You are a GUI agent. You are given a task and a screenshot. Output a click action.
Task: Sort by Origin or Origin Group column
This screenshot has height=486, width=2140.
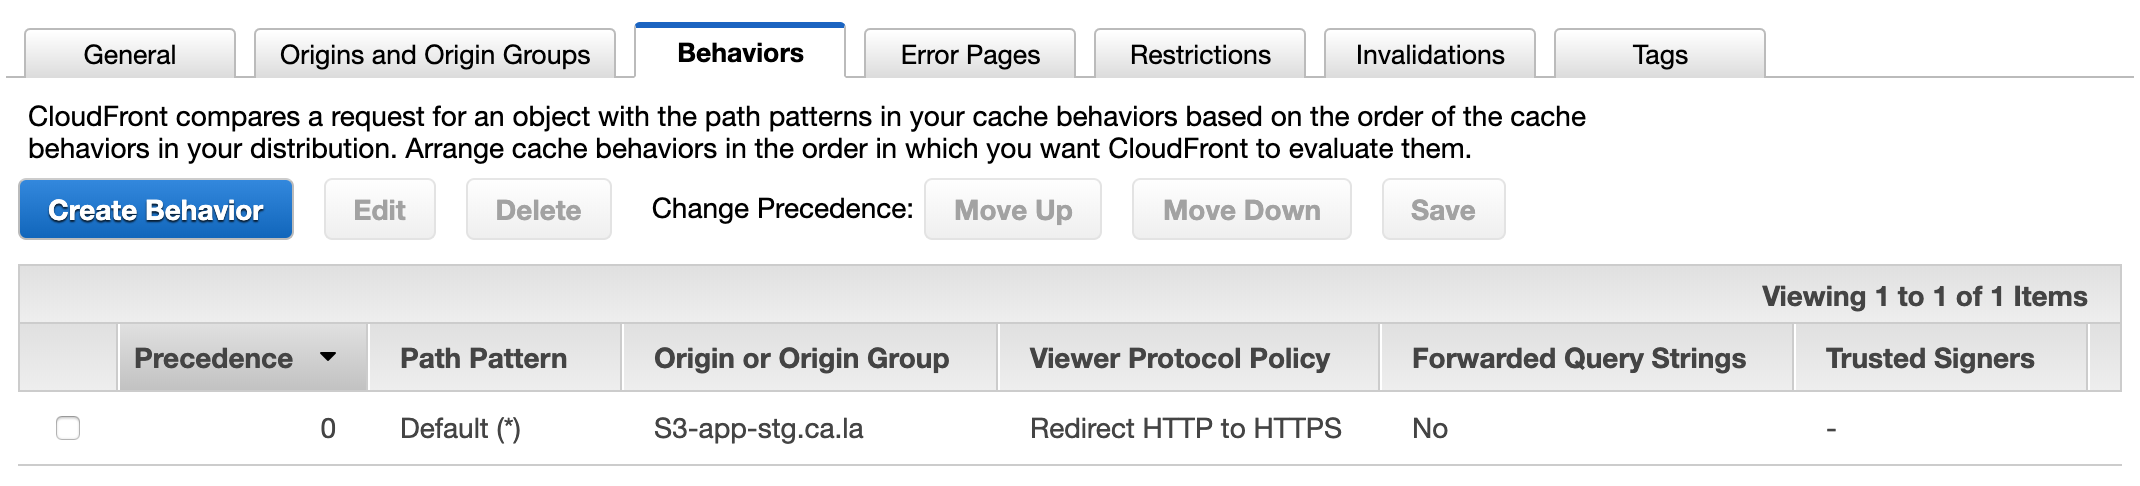tap(801, 358)
